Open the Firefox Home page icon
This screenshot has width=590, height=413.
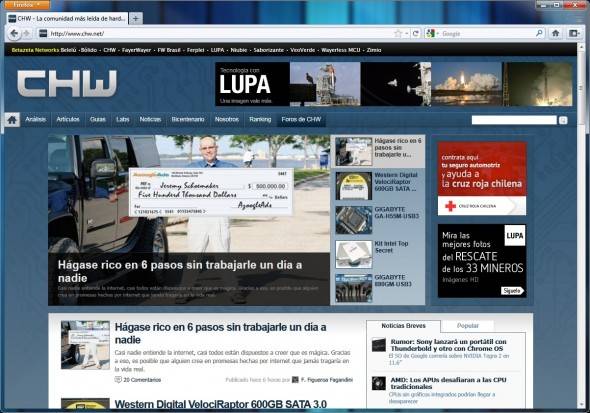(x=555, y=33)
